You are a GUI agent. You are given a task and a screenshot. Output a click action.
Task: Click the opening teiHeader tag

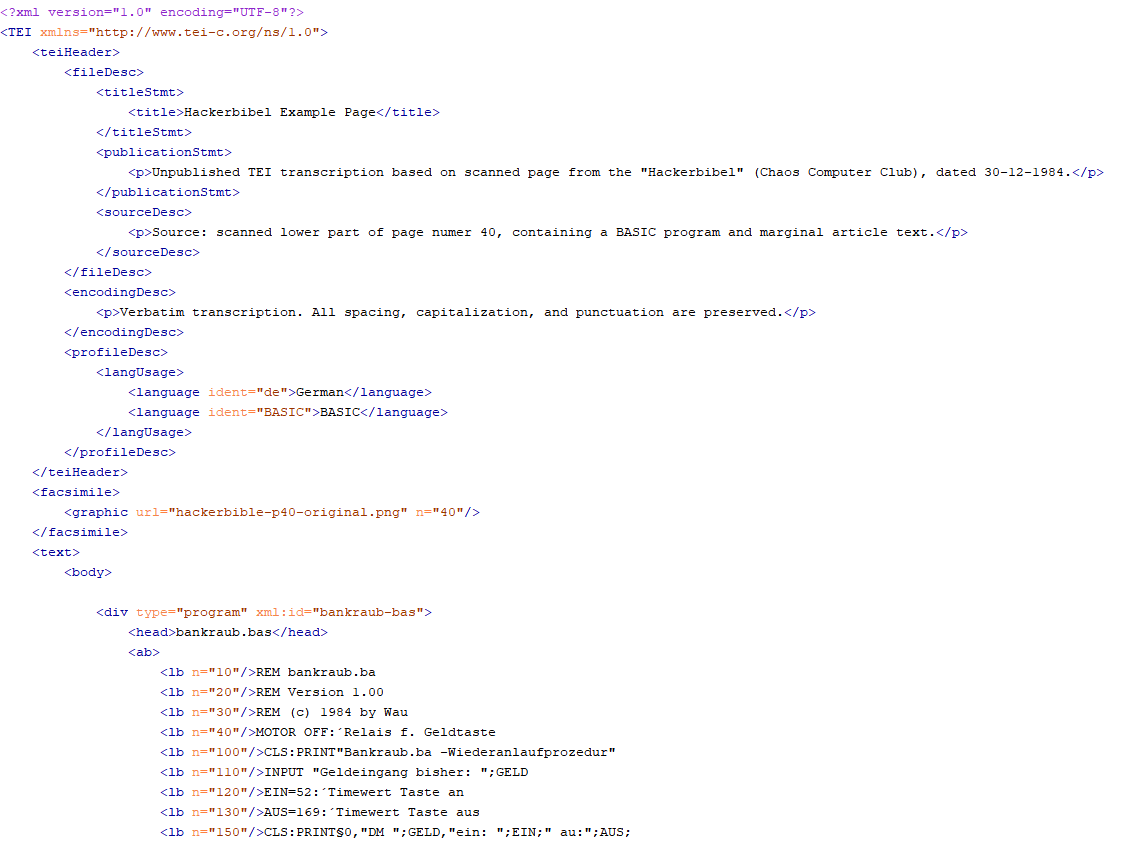pos(76,52)
